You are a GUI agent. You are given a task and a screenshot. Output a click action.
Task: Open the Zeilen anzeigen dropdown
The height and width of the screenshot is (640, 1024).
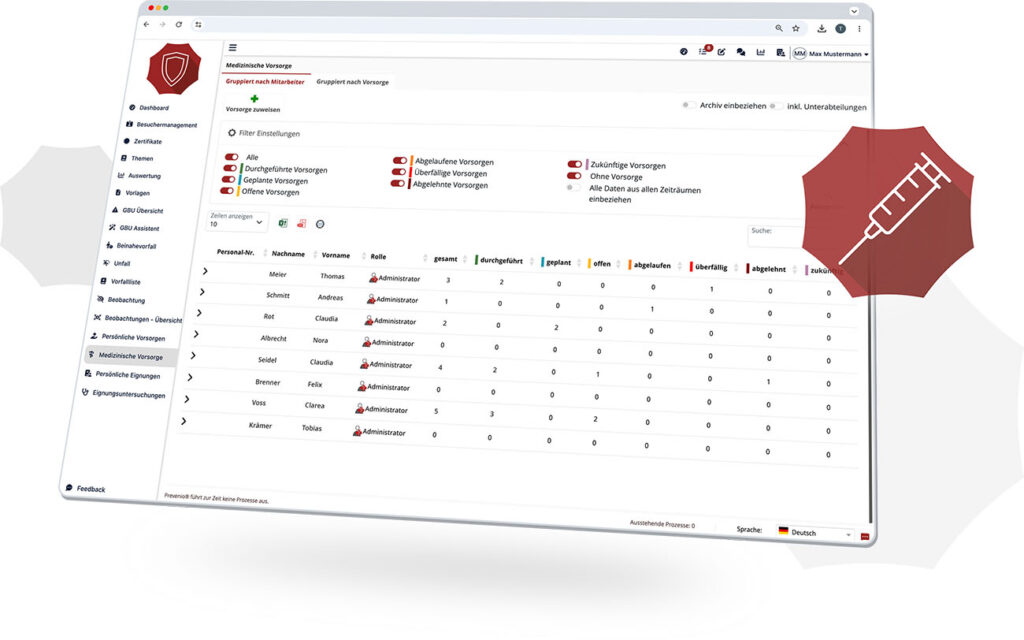[x=236, y=221]
